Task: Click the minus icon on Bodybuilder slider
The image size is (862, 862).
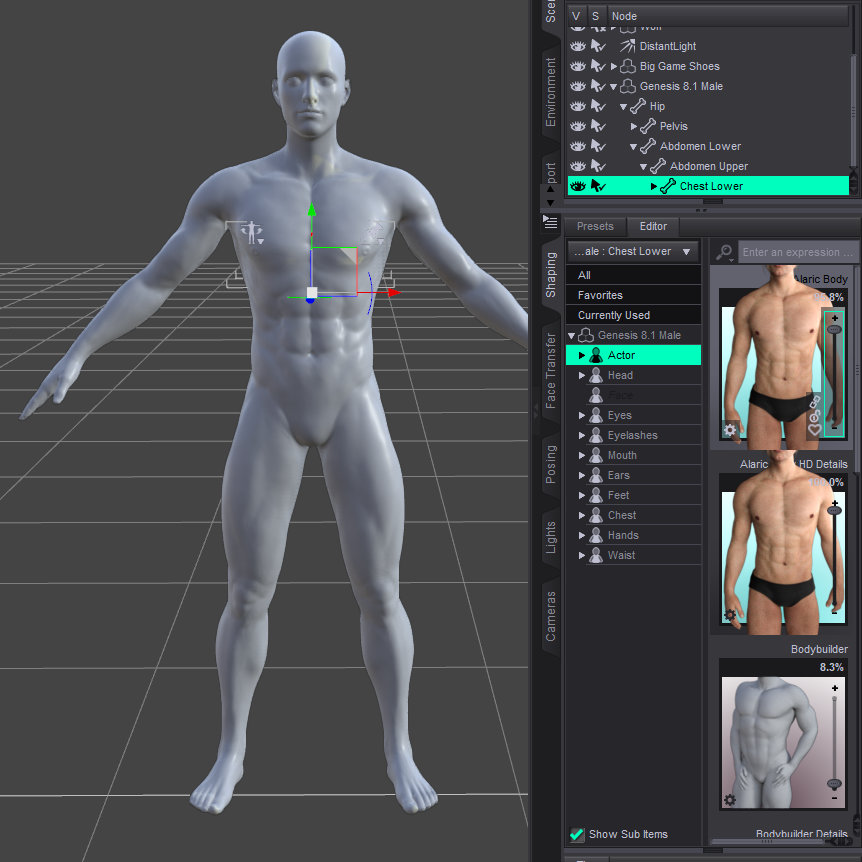Action: tap(834, 798)
